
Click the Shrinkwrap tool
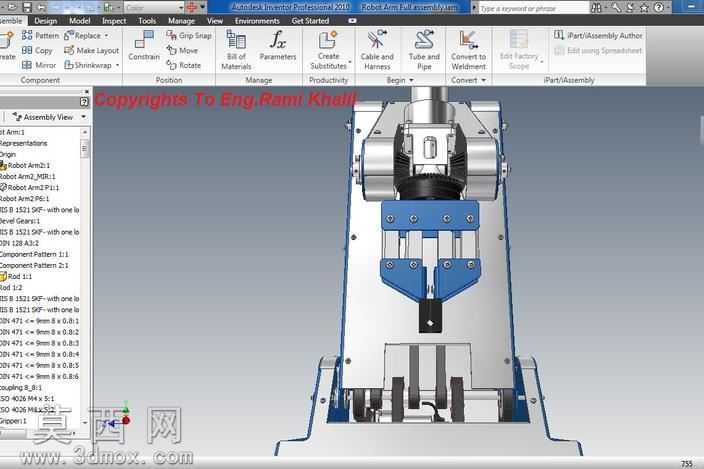[x=88, y=65]
